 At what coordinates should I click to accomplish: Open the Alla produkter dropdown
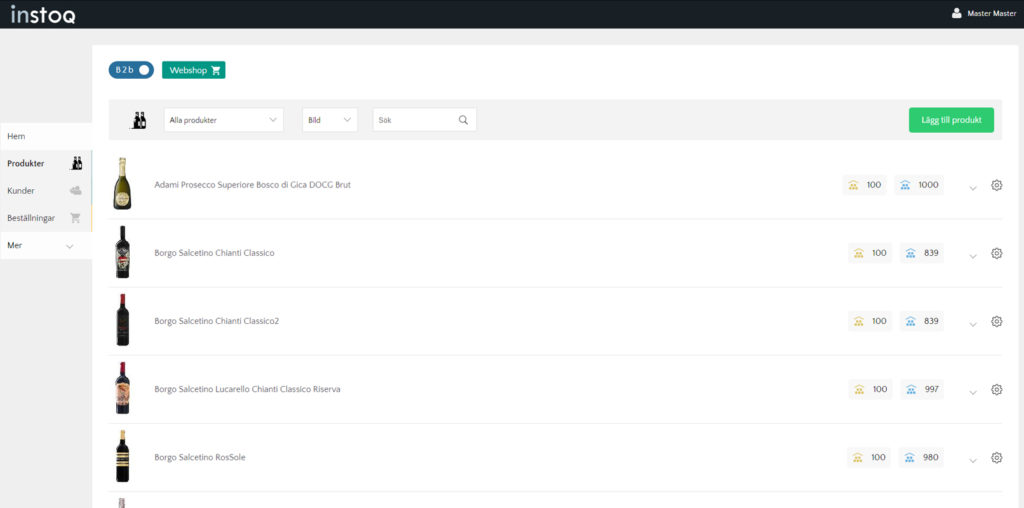click(224, 120)
